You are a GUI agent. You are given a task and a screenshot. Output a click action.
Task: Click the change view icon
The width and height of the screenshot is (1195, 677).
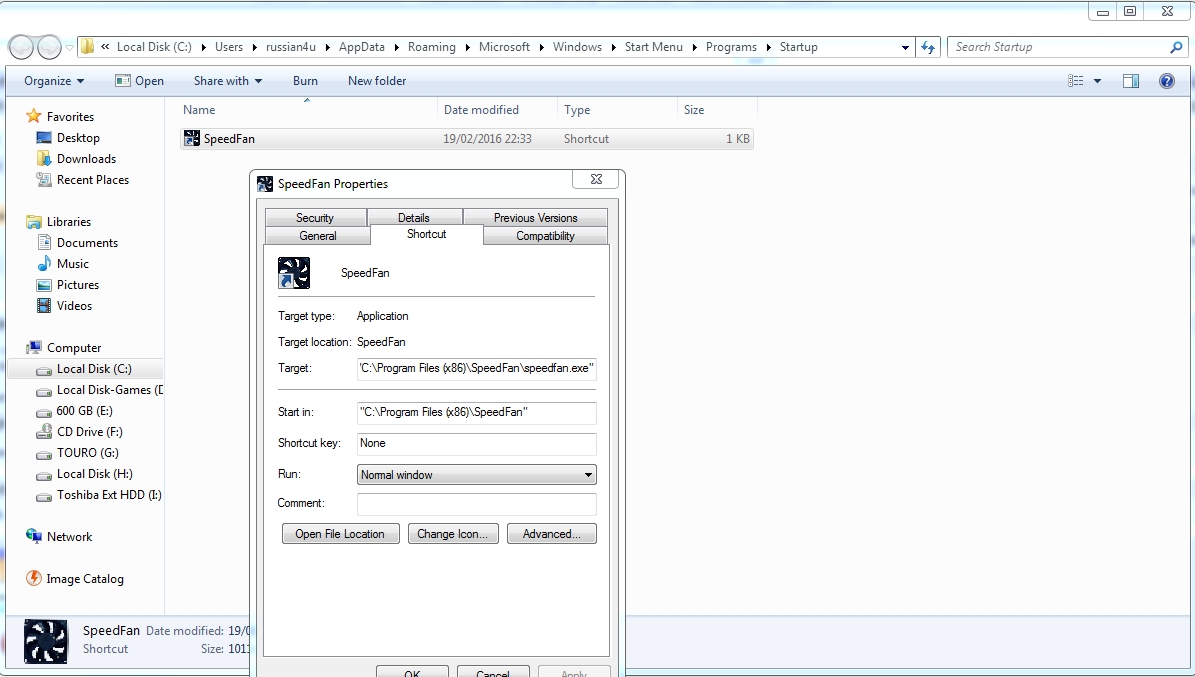(x=1075, y=81)
